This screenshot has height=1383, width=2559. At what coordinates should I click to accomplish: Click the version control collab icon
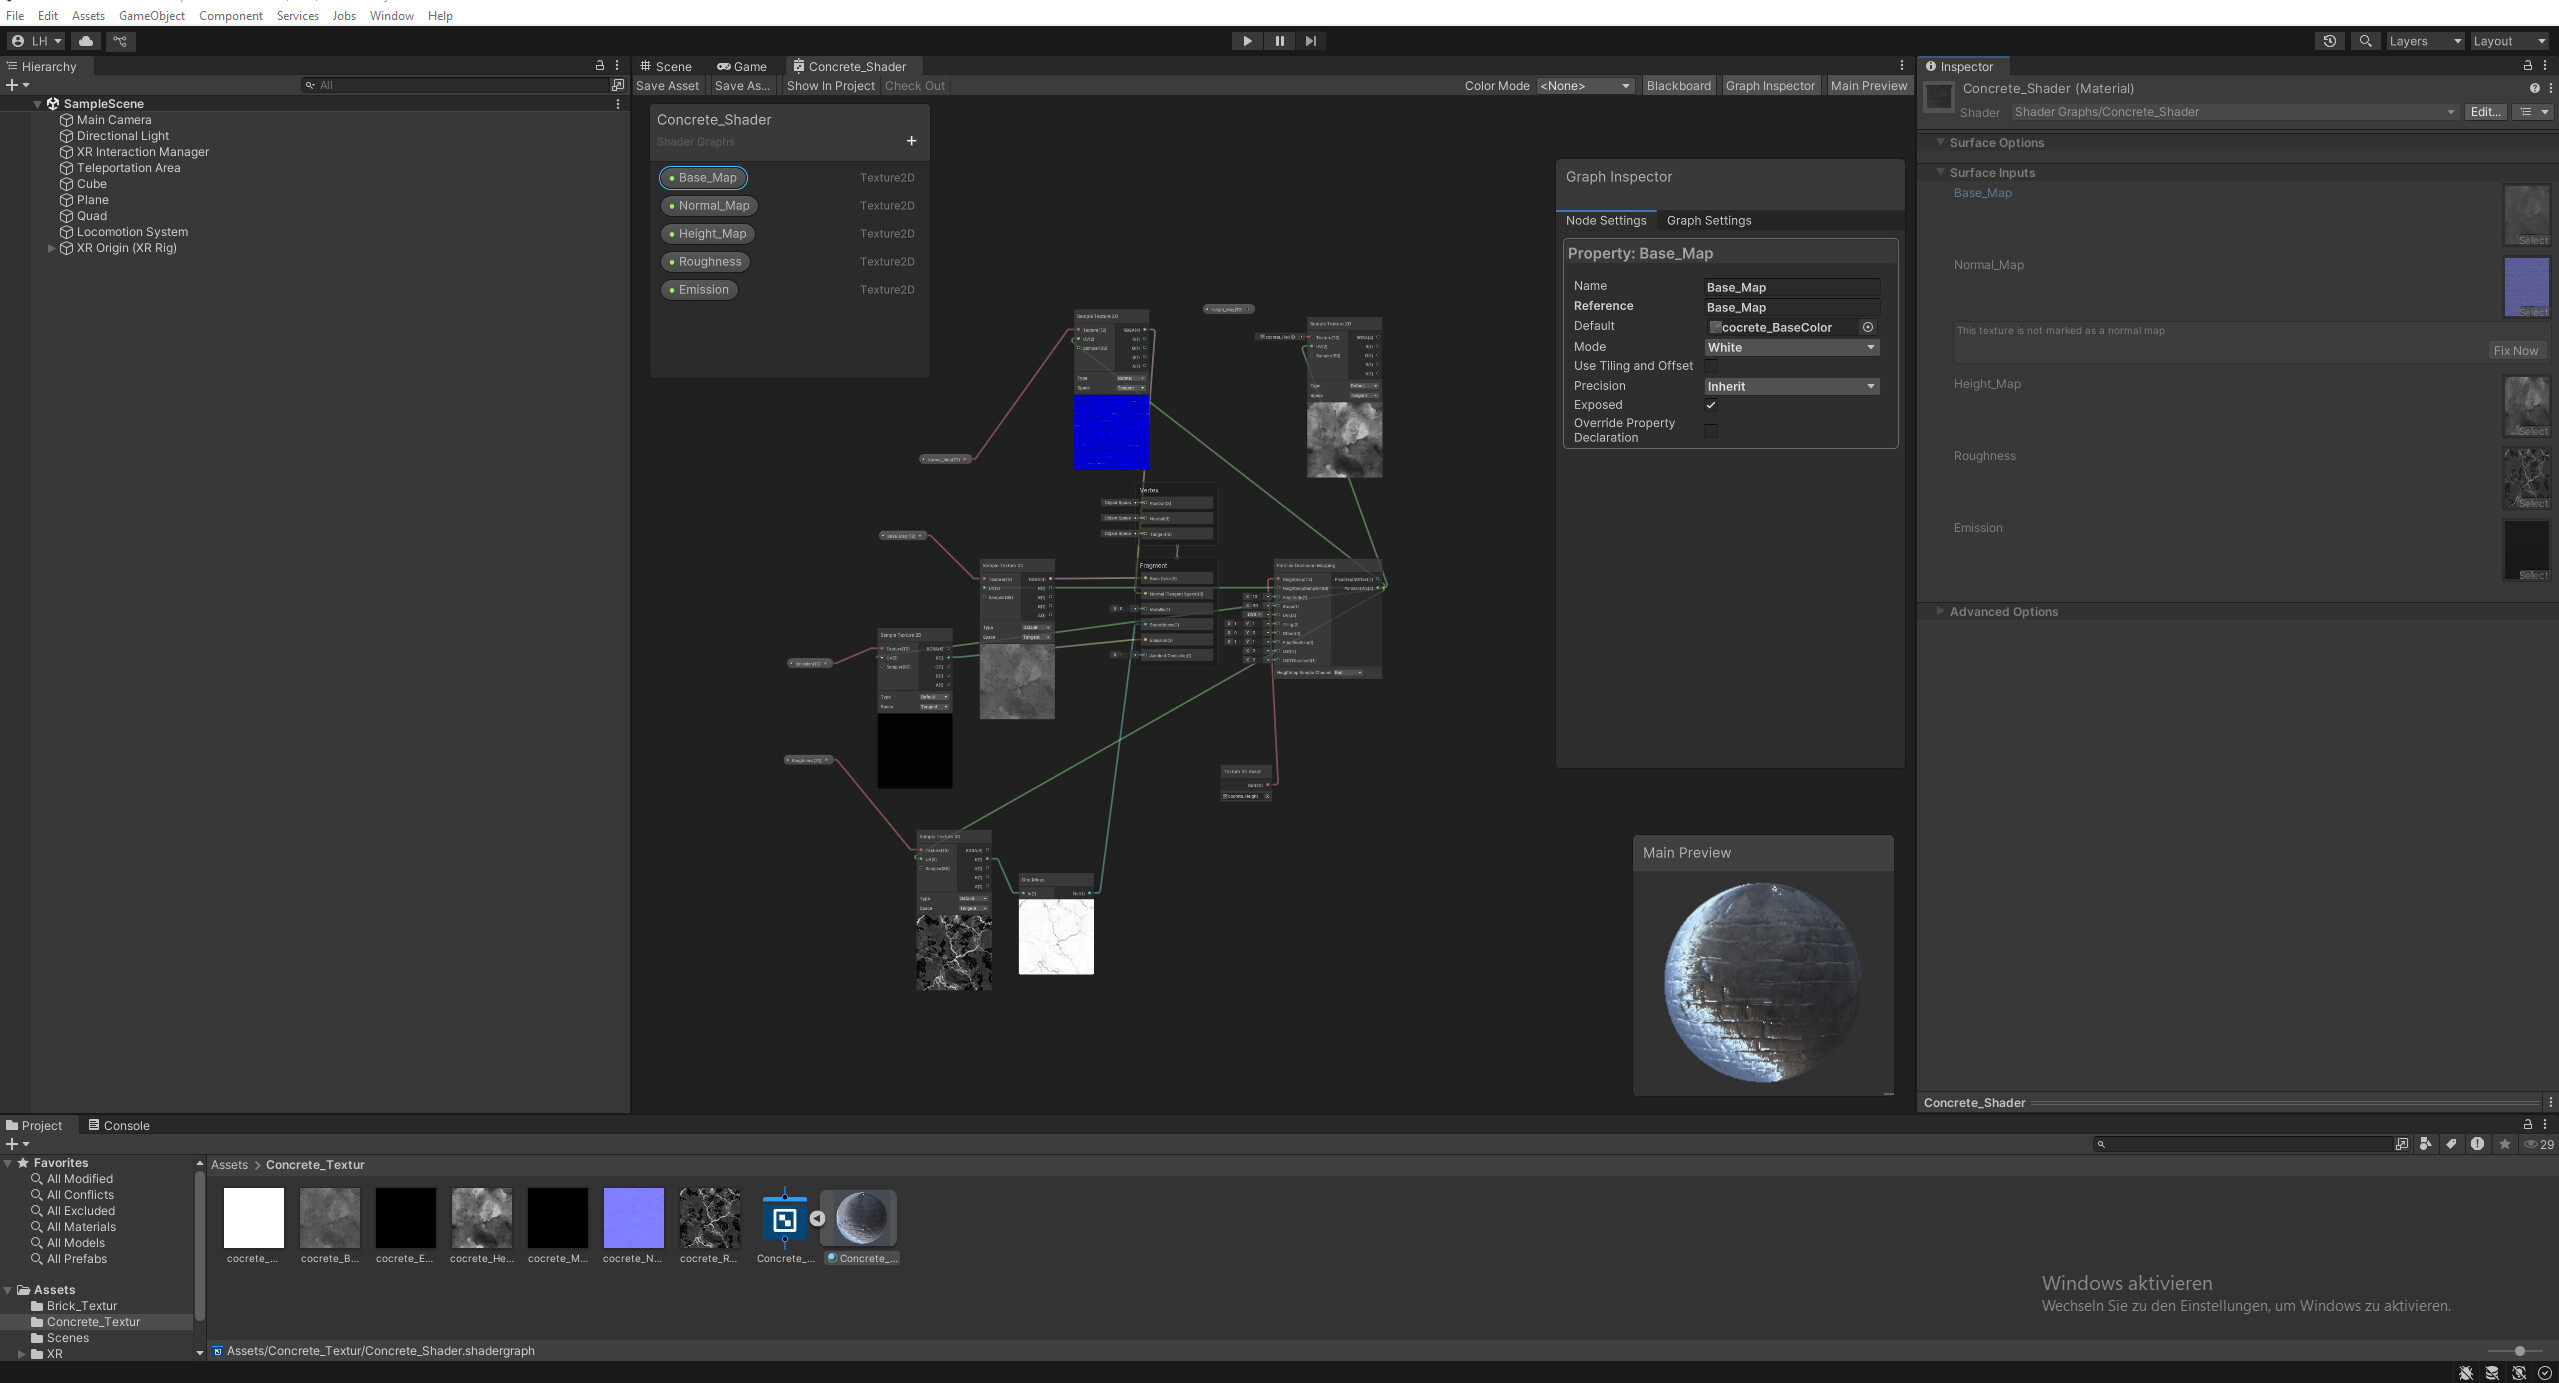click(x=120, y=41)
